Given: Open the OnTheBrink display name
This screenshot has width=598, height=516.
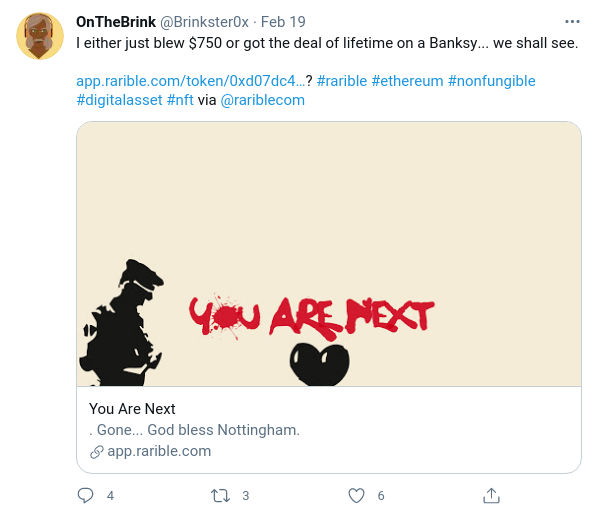Looking at the screenshot, I should pos(116,22).
